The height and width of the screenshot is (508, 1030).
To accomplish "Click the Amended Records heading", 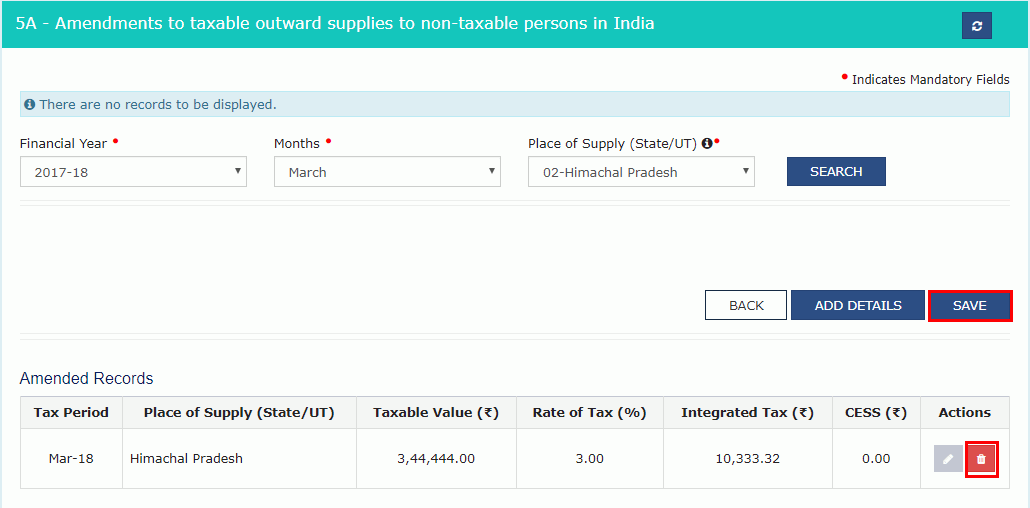I will click(x=87, y=379).
